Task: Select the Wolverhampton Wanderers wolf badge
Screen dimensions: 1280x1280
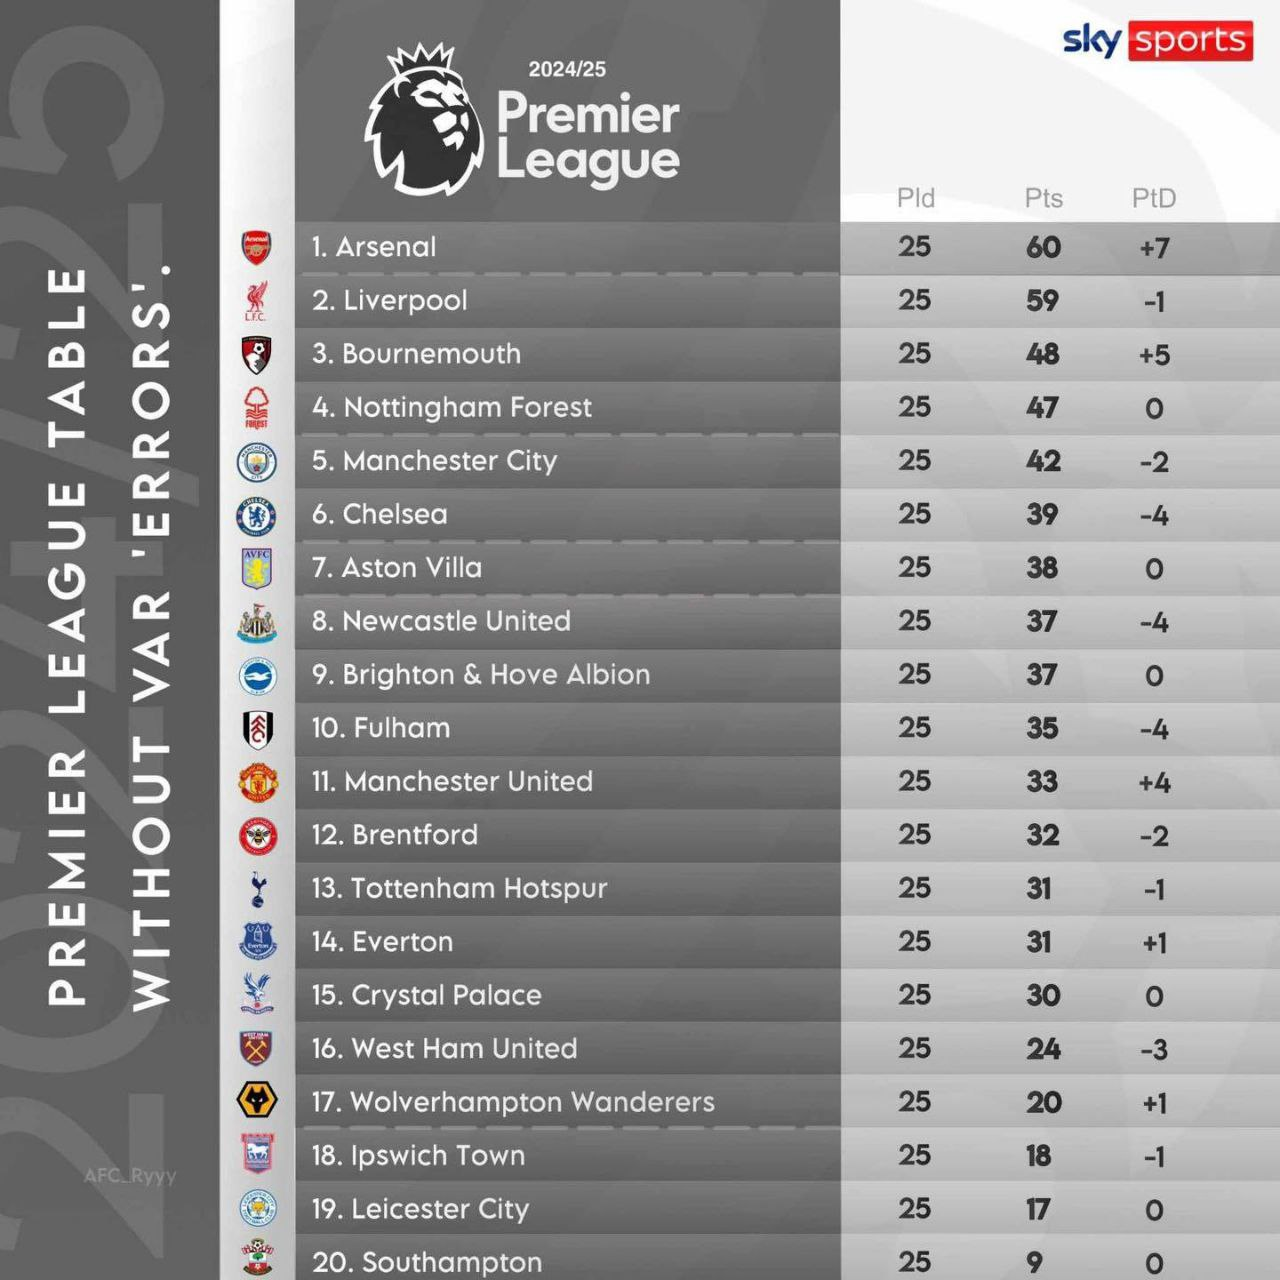Action: point(257,1101)
